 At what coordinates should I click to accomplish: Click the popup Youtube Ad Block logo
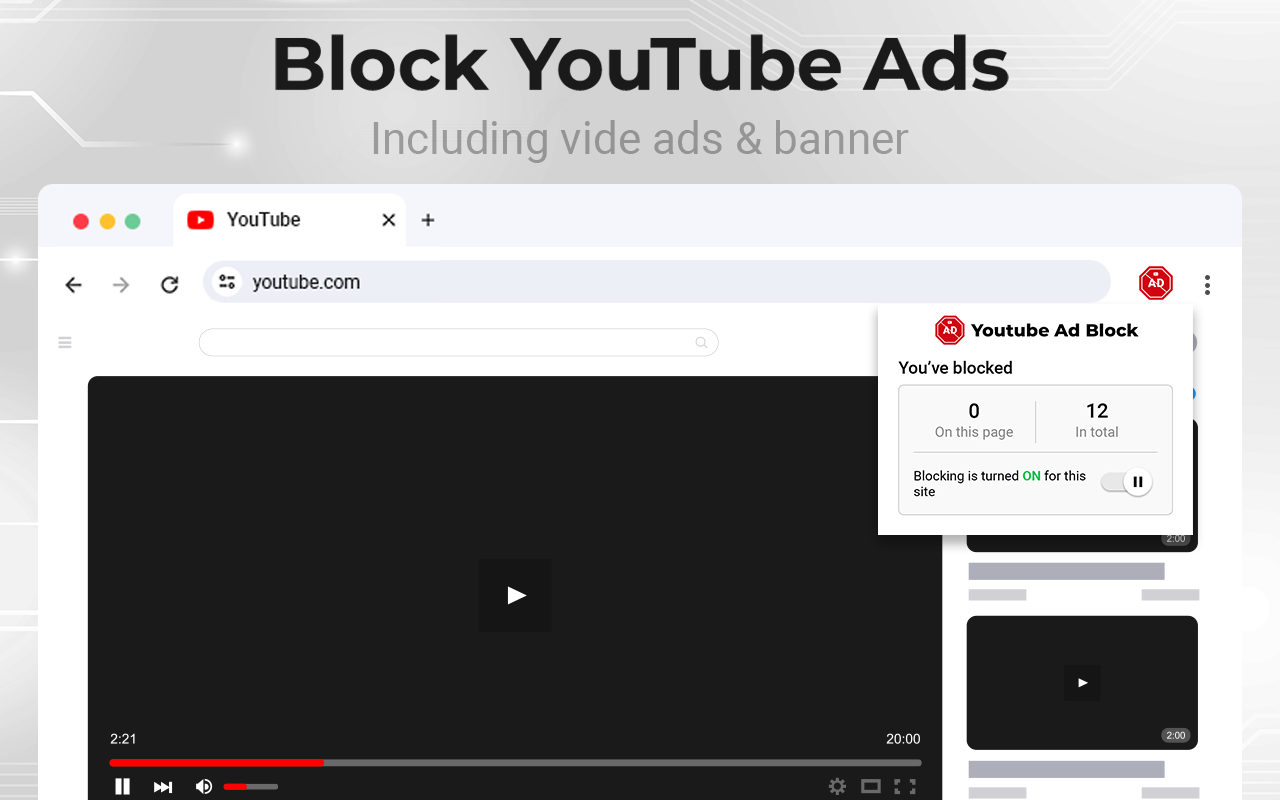[x=949, y=330]
